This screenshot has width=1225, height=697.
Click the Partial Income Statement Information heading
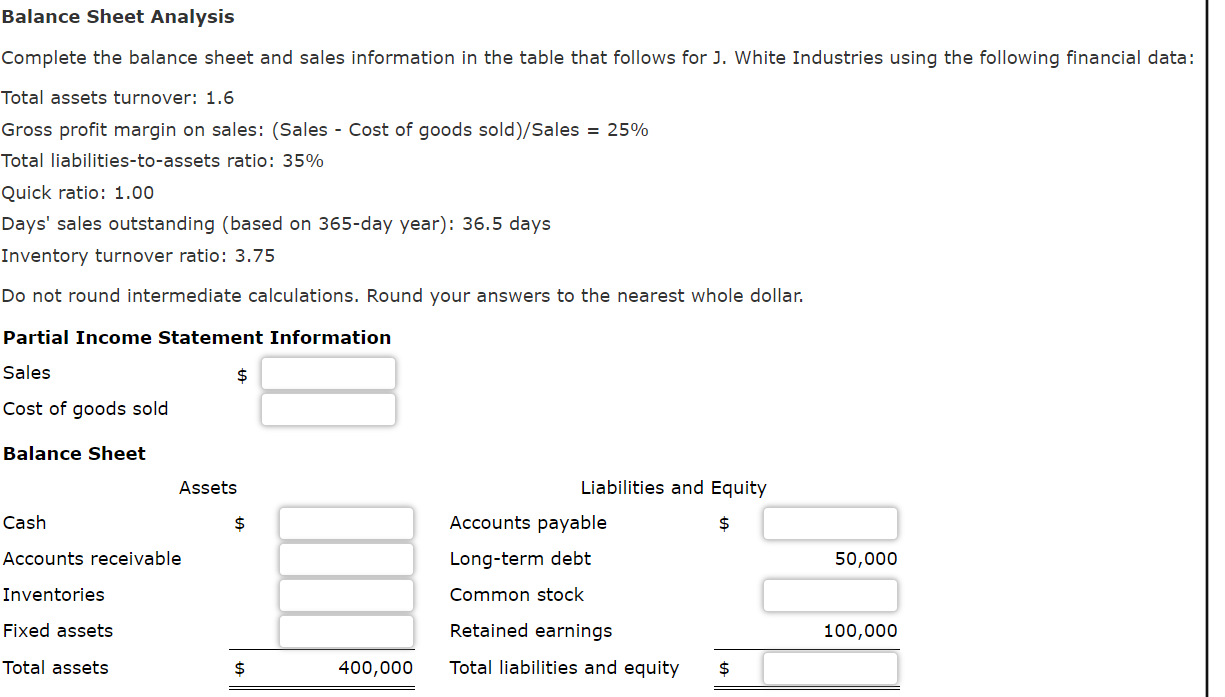point(197,338)
